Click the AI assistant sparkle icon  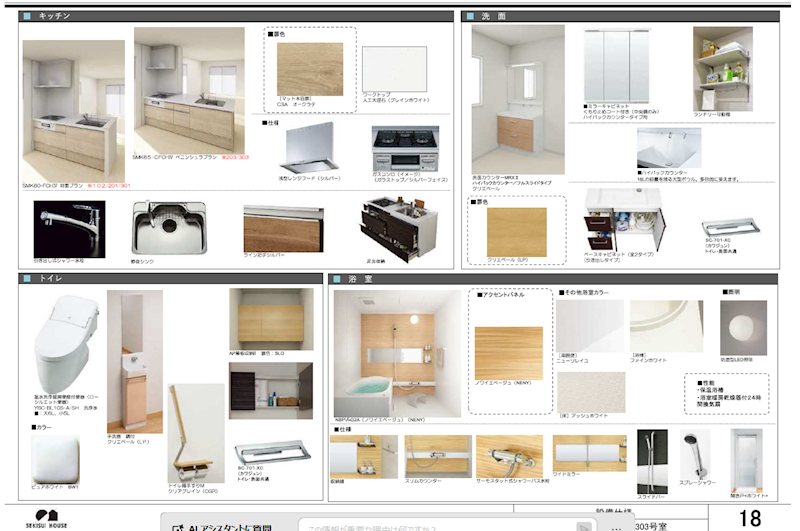(x=177, y=528)
